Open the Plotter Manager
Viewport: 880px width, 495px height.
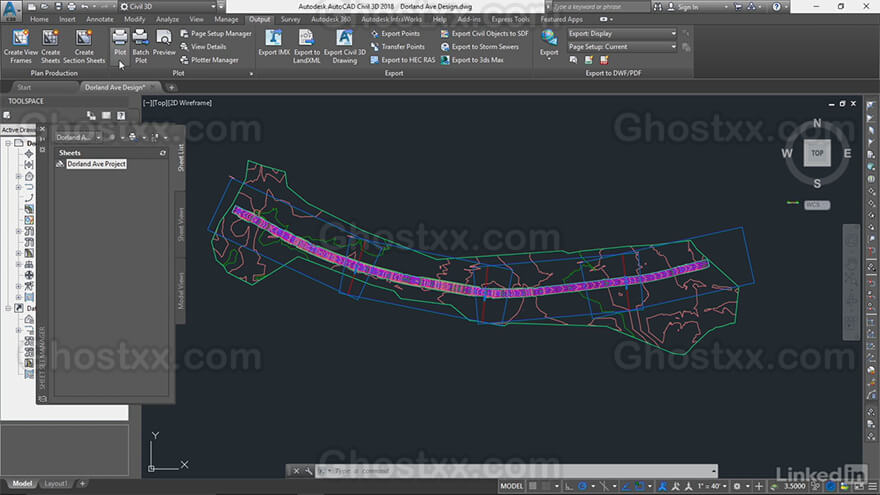pos(209,60)
